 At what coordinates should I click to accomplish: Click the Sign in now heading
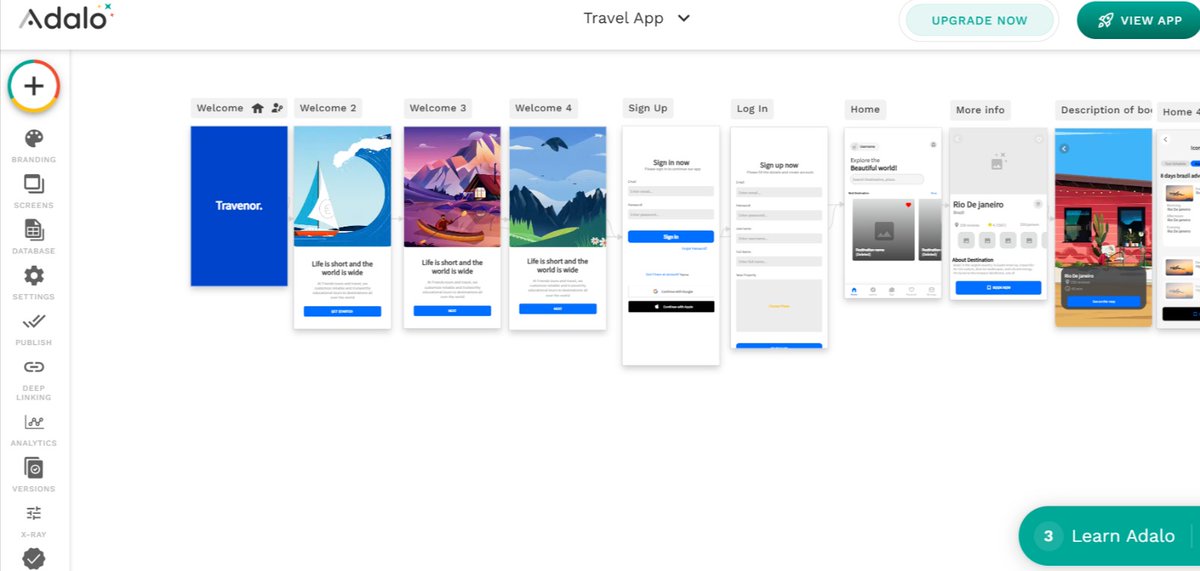coord(671,162)
